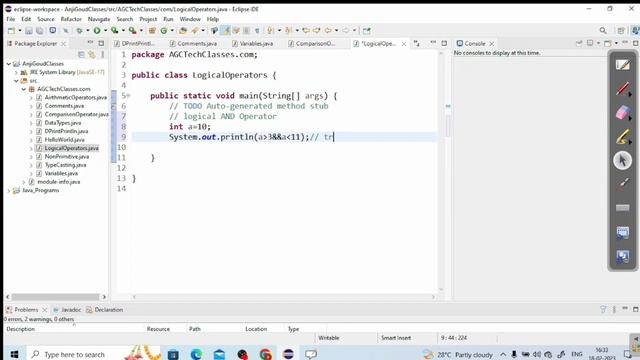Open HelloWorld.java in Package Explorer

click(64, 140)
